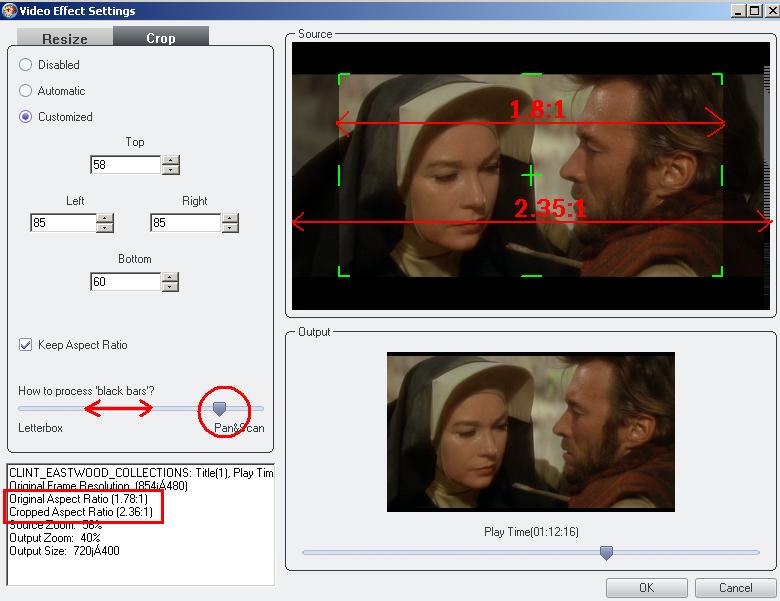Toggle the Keep Aspect Ratio checkbox

point(26,345)
